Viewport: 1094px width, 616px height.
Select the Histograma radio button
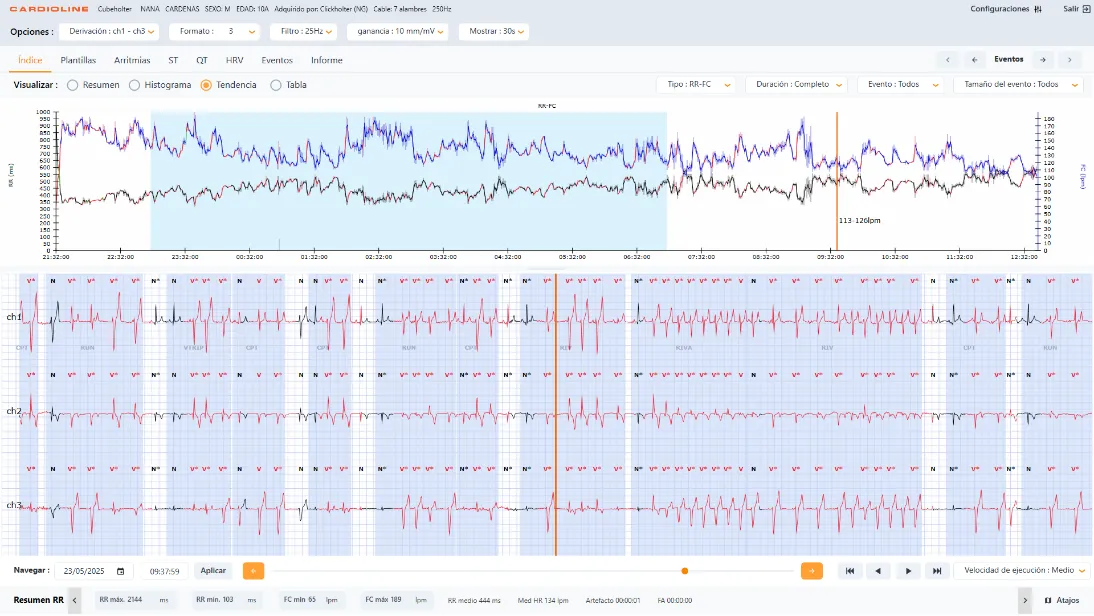click(x=135, y=85)
